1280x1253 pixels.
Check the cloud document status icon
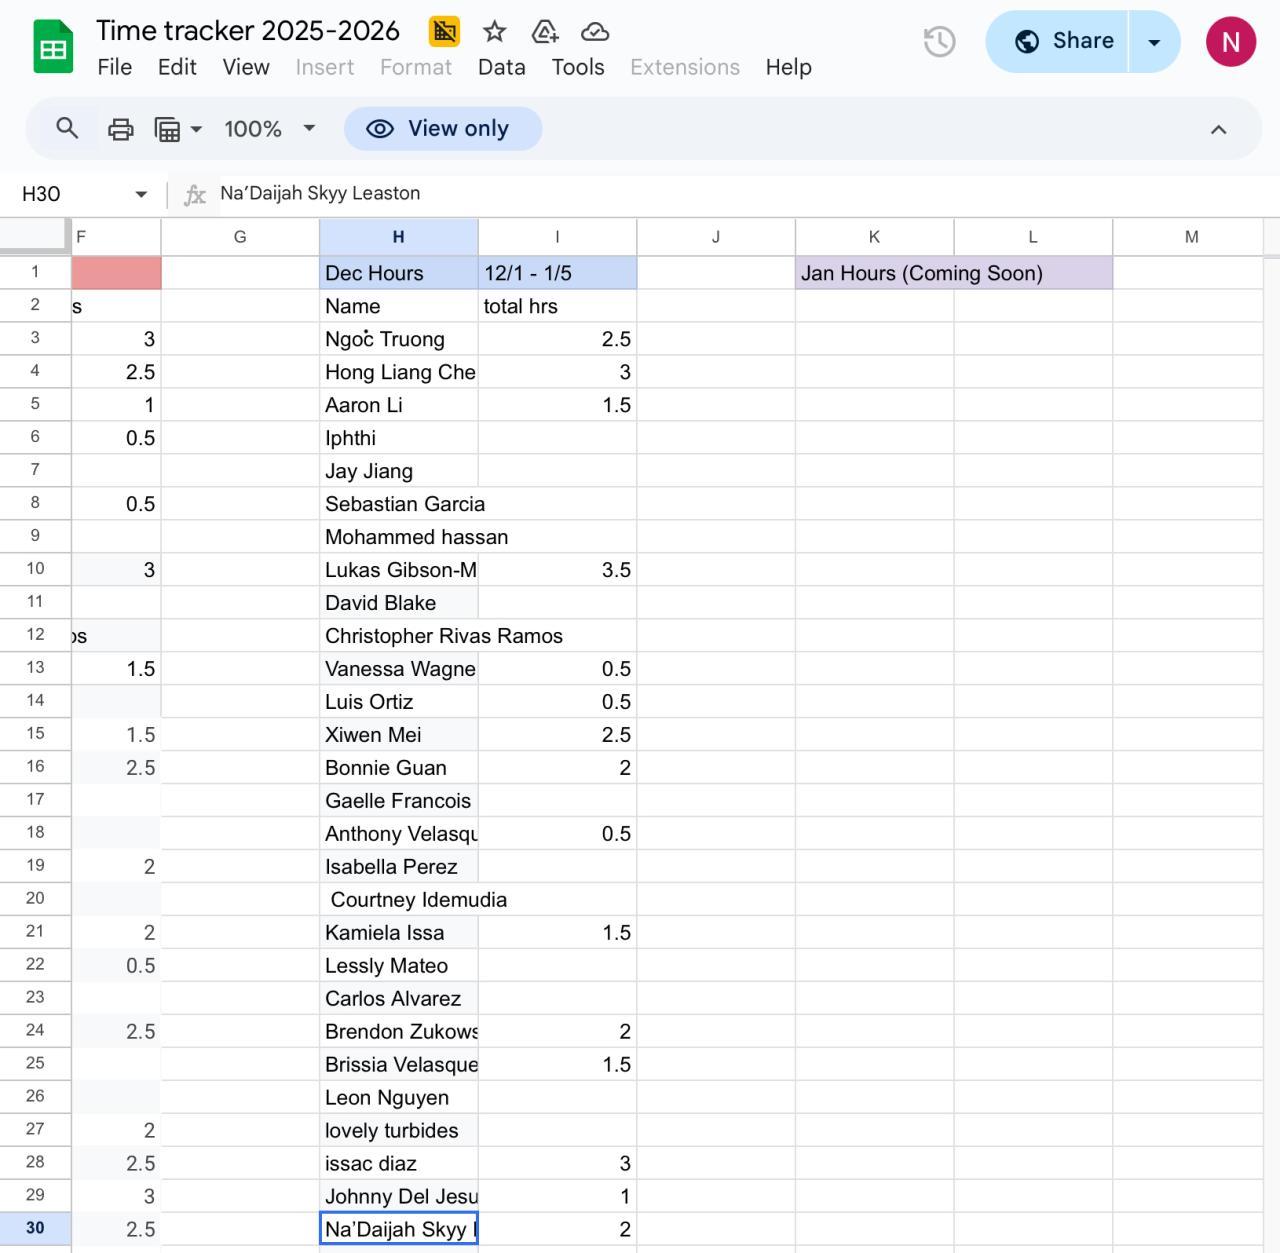pos(595,32)
